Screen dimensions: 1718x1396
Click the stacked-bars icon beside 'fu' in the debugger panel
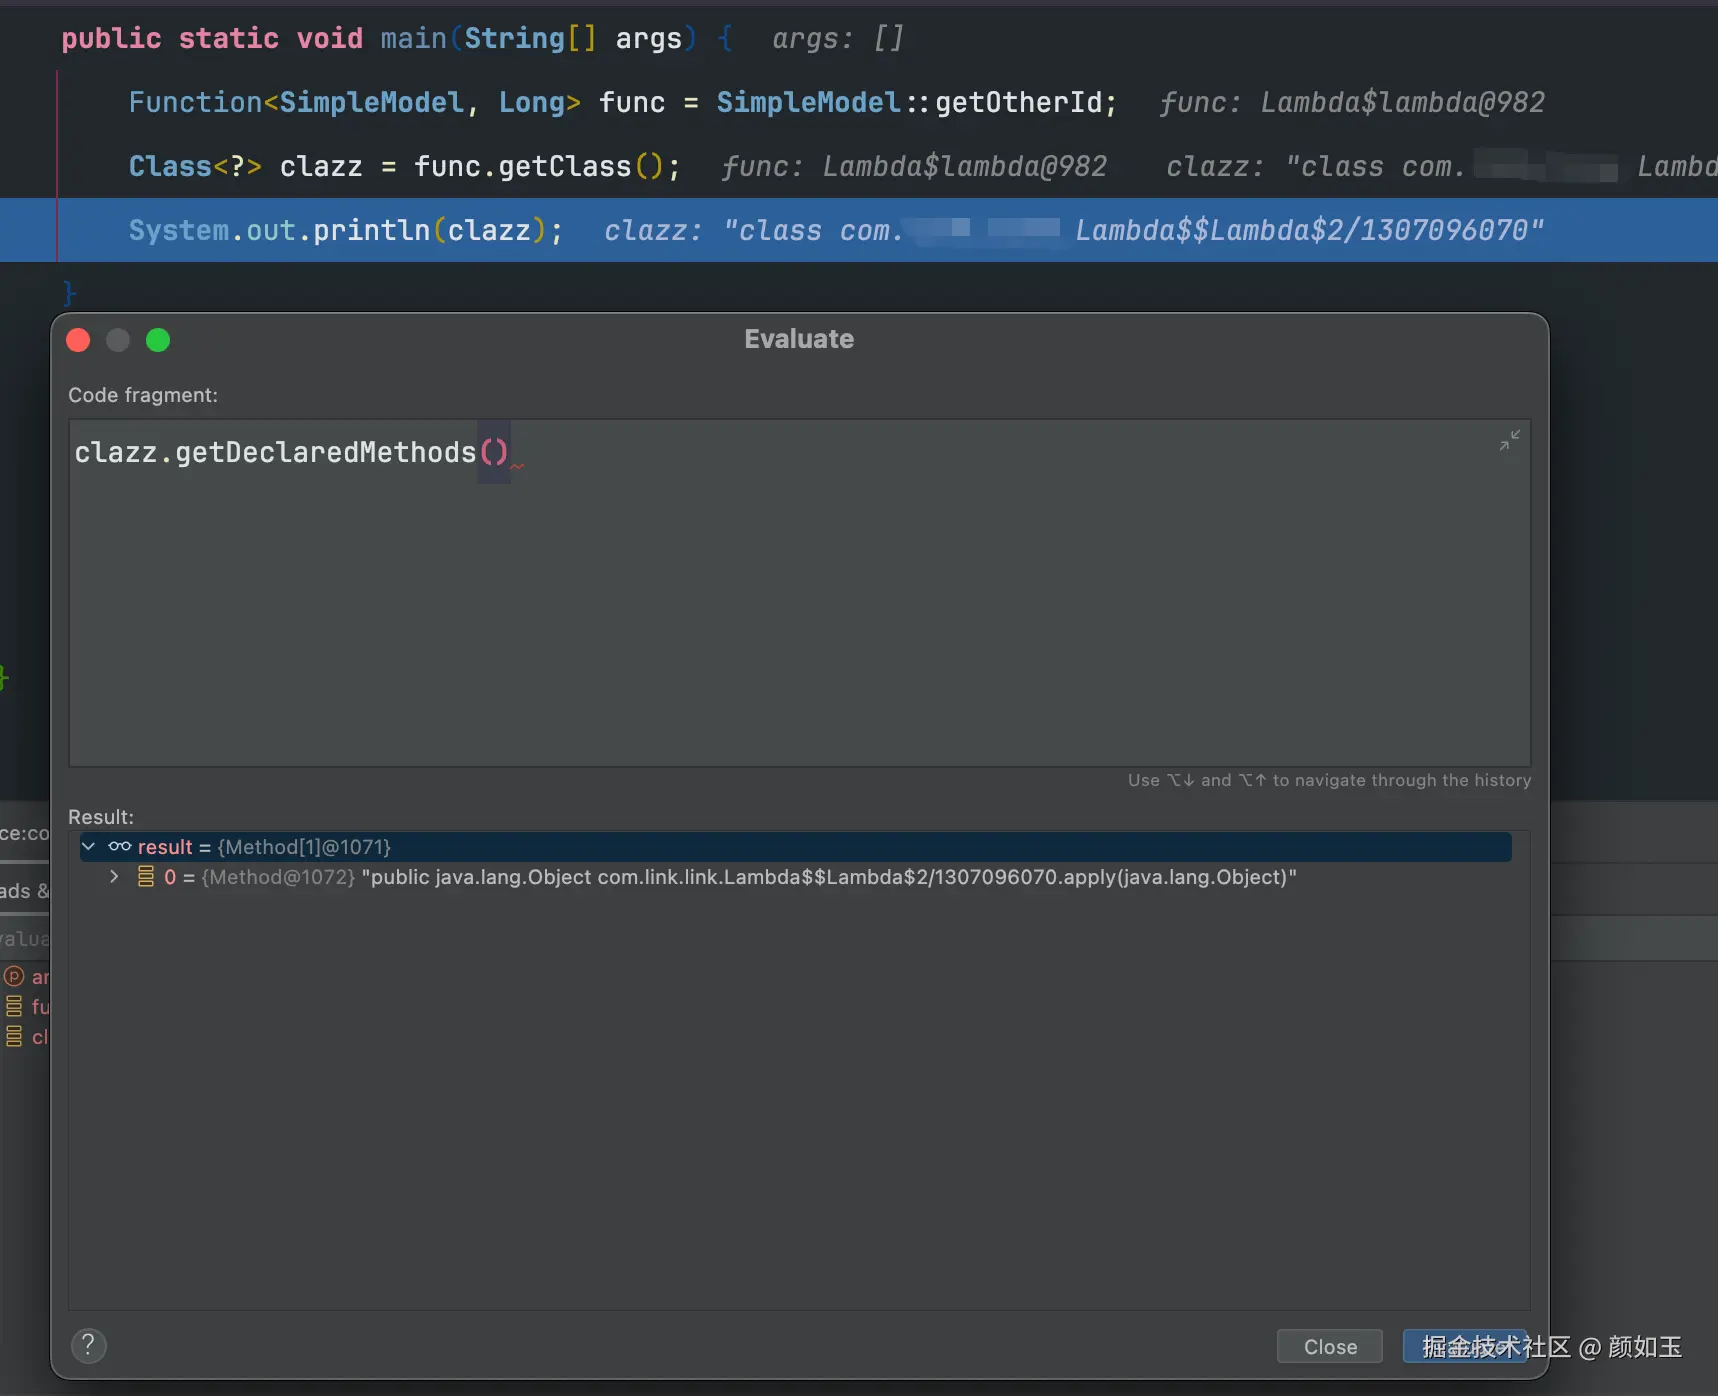pyautogui.click(x=14, y=1006)
